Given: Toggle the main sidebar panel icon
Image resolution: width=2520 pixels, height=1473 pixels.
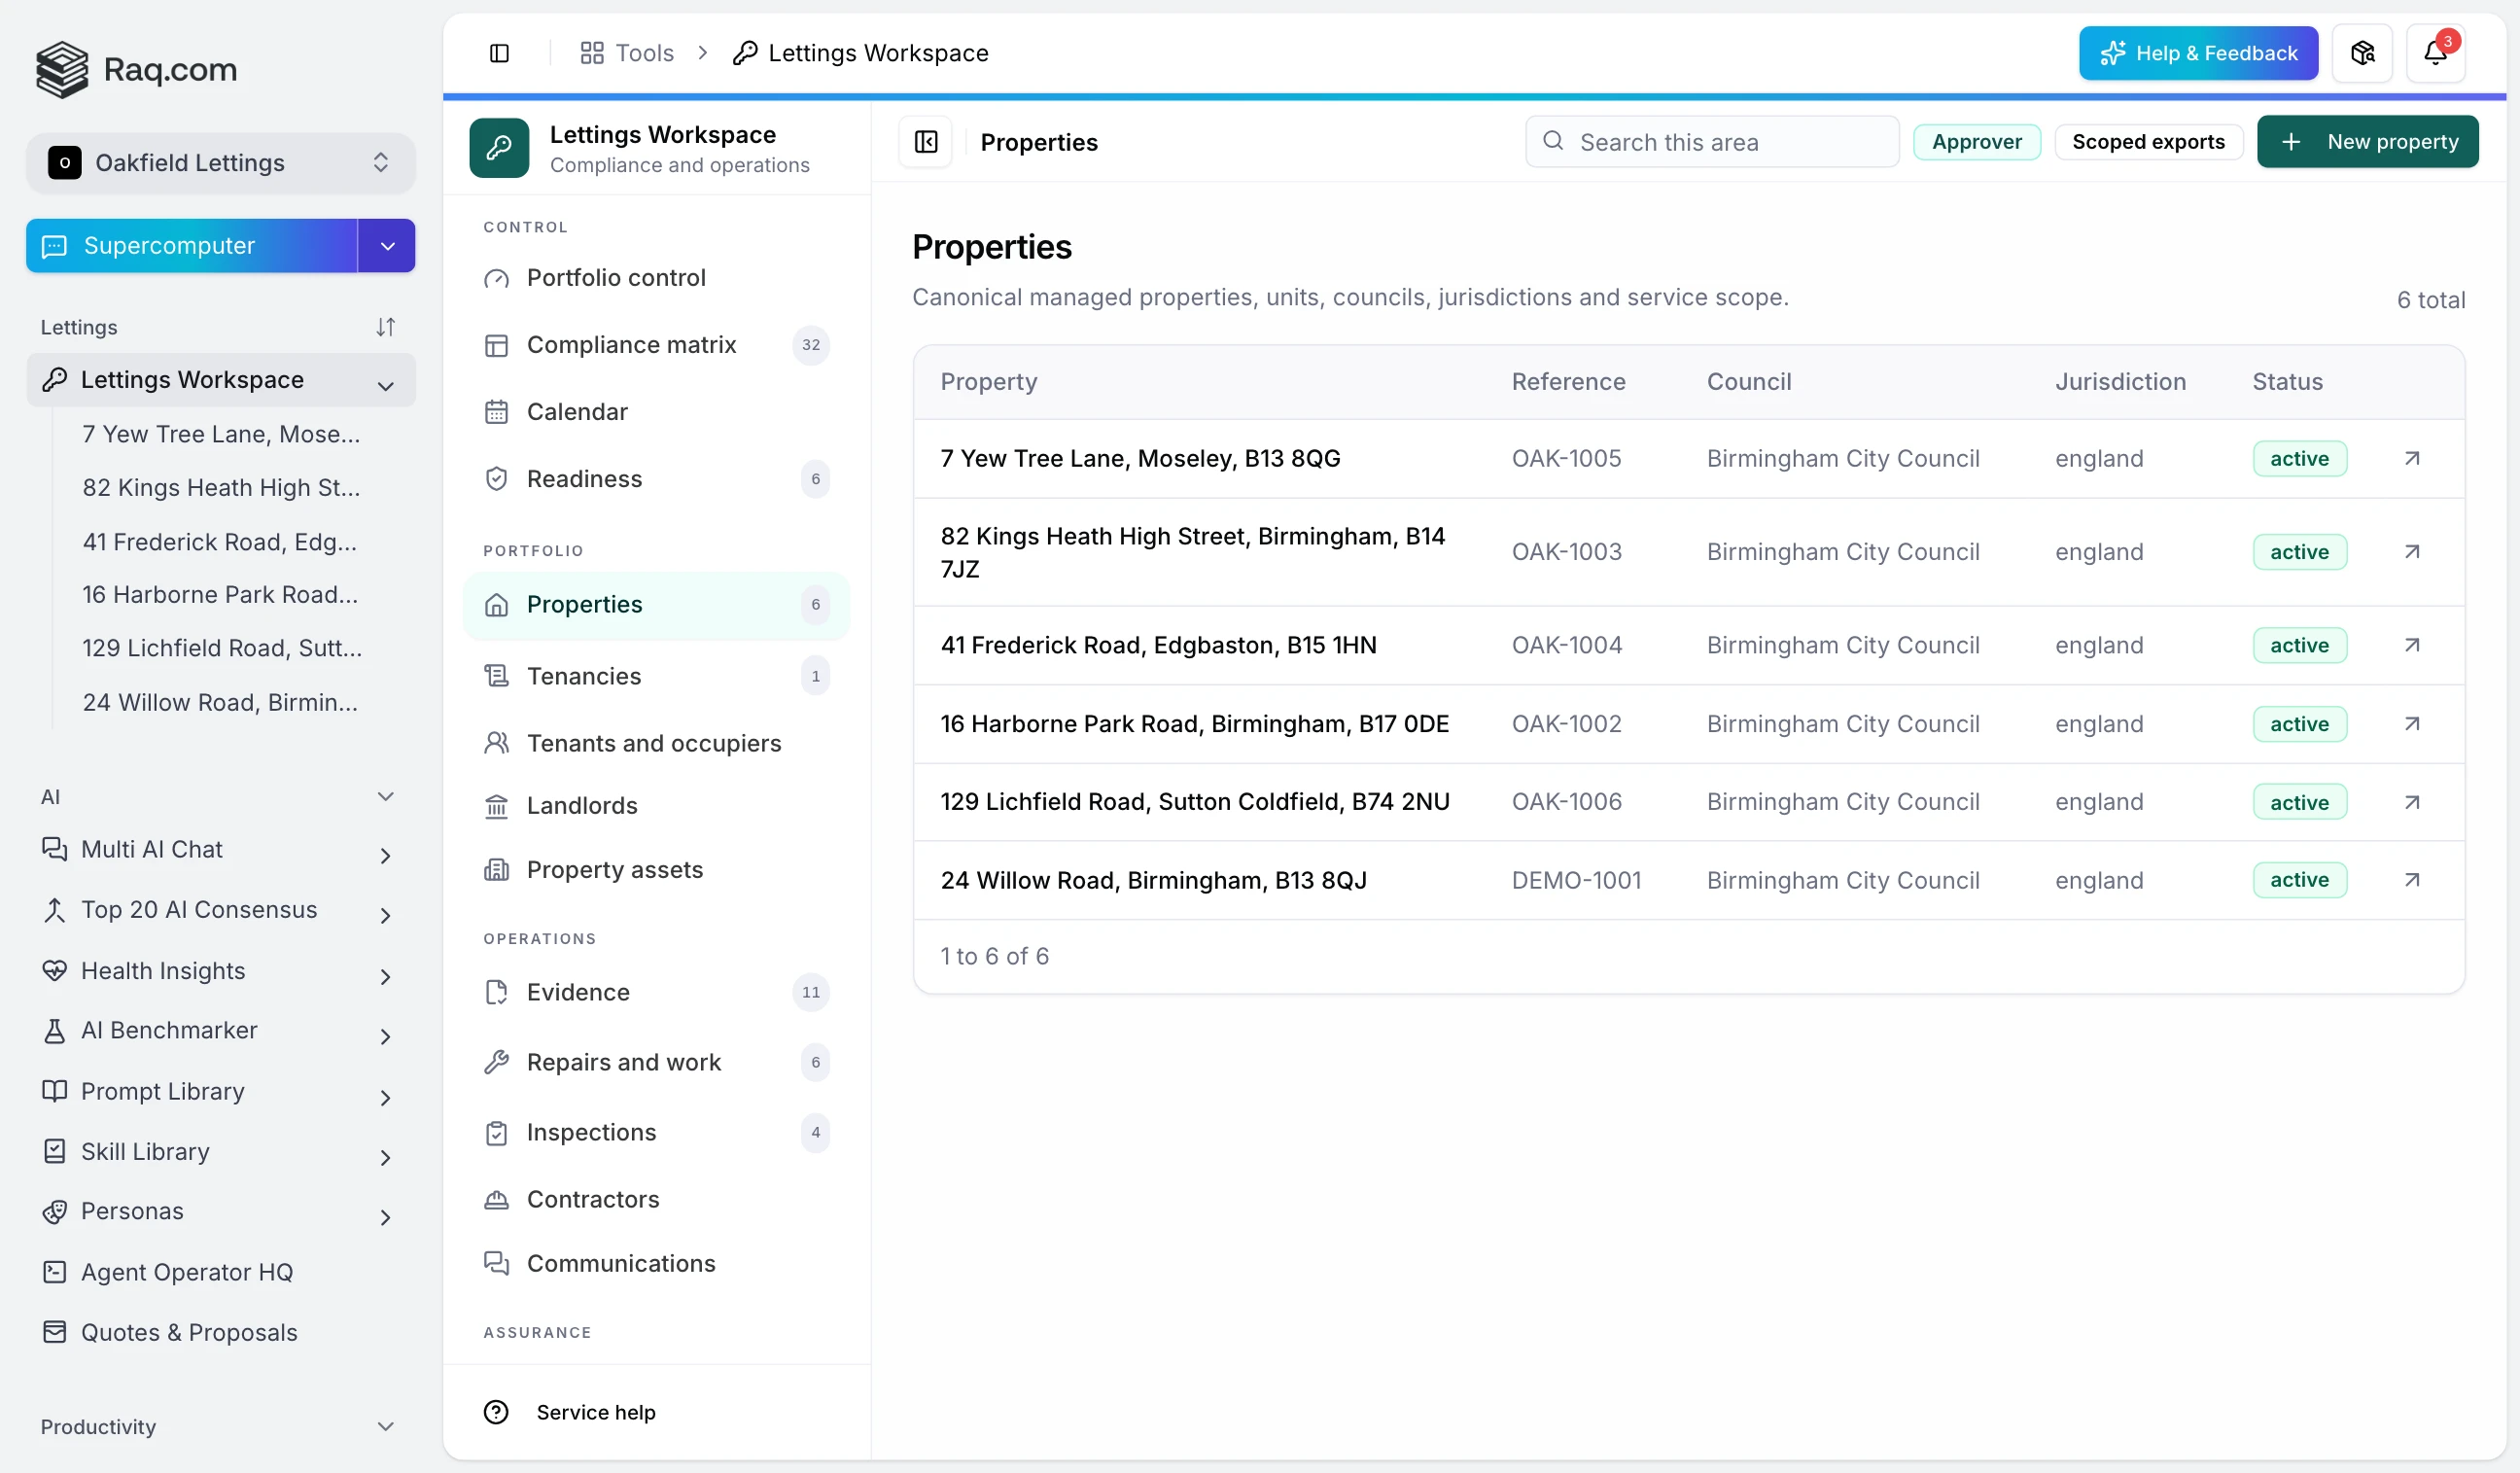Looking at the screenshot, I should point(499,53).
